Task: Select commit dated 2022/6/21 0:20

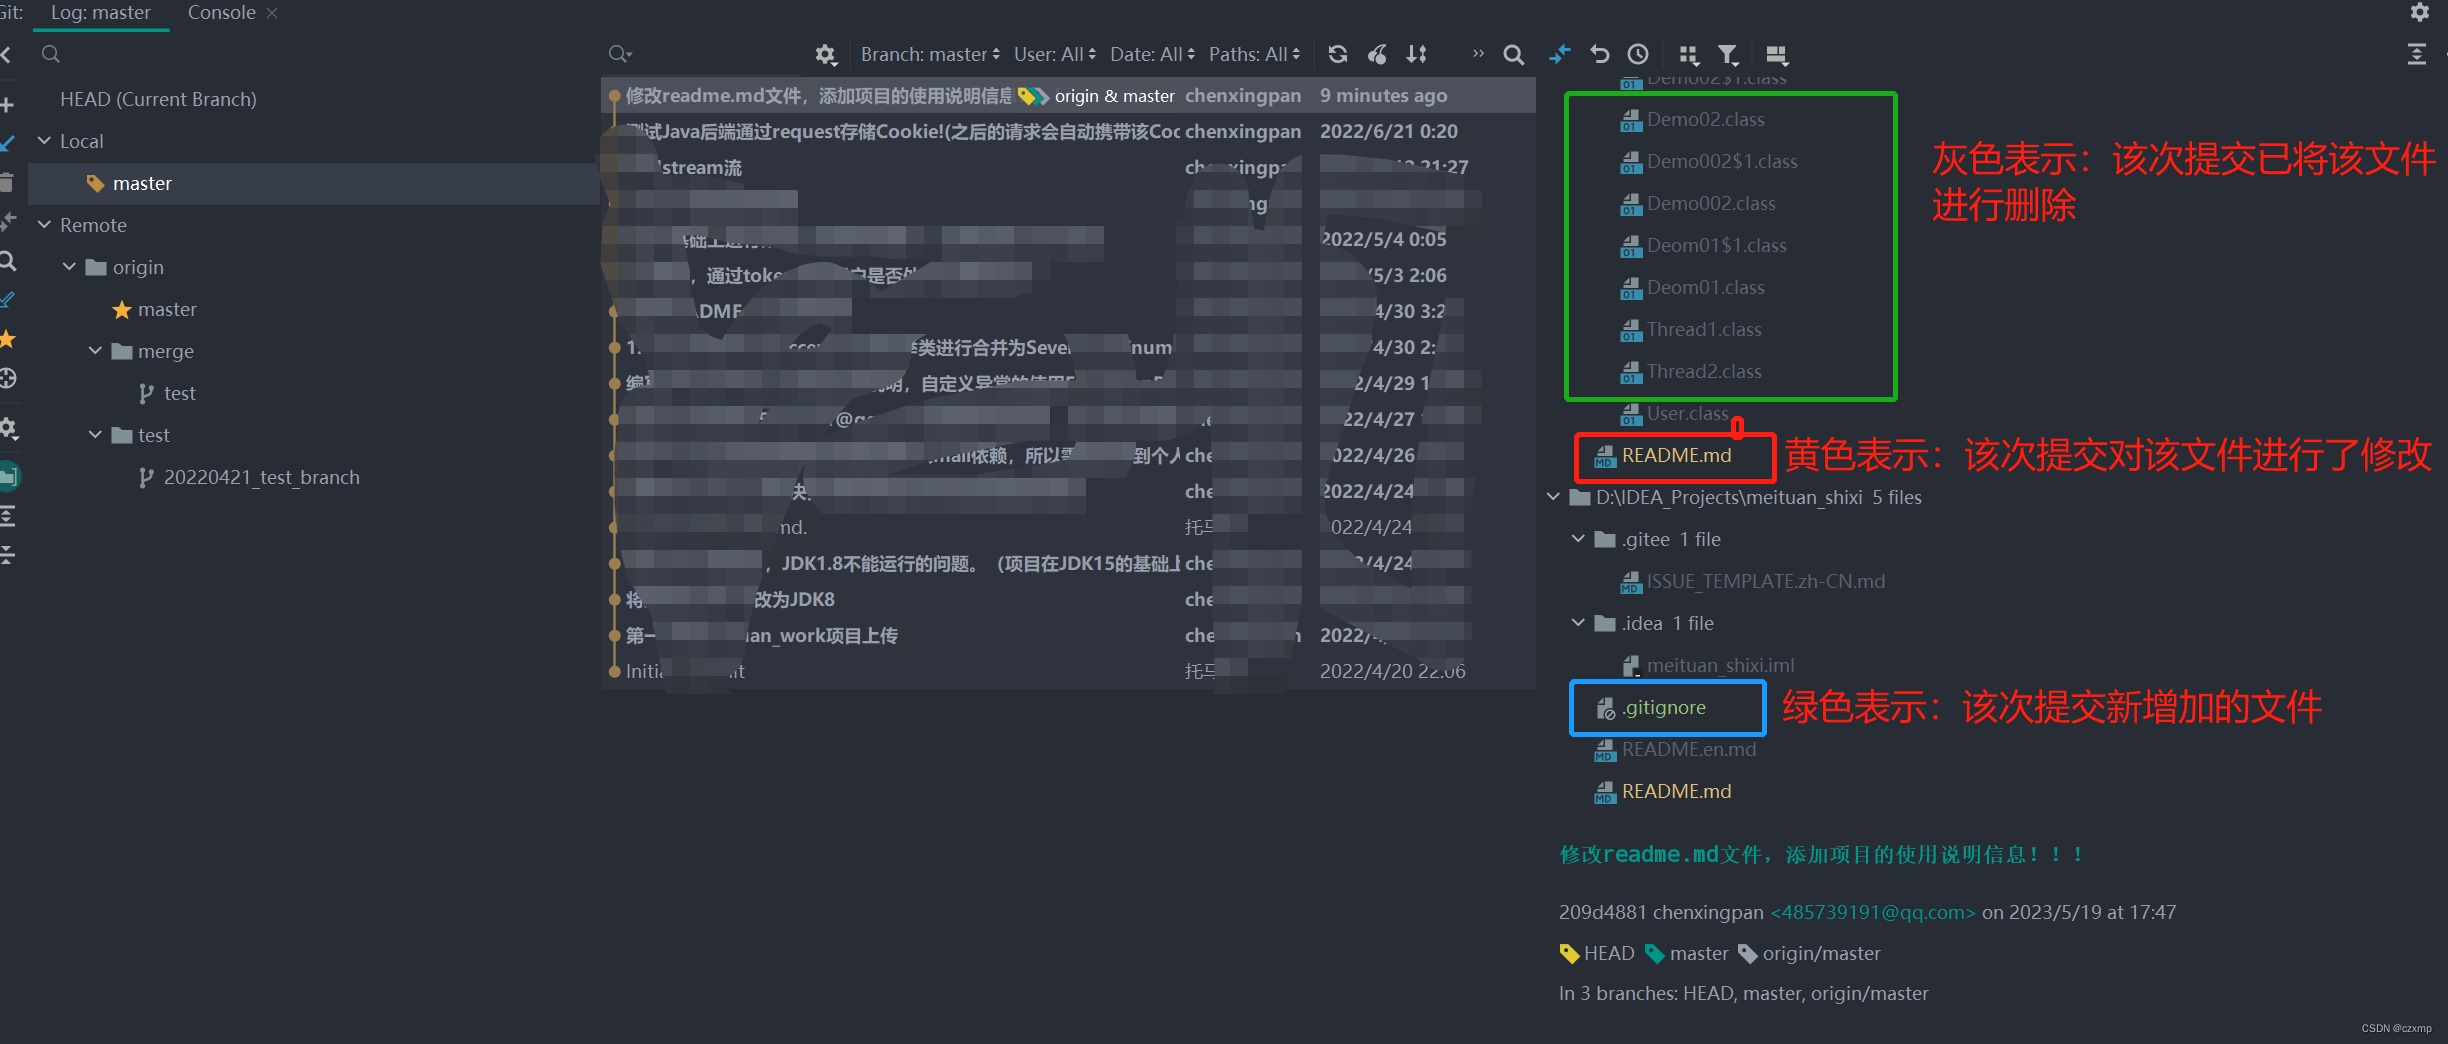Action: pos(1068,131)
